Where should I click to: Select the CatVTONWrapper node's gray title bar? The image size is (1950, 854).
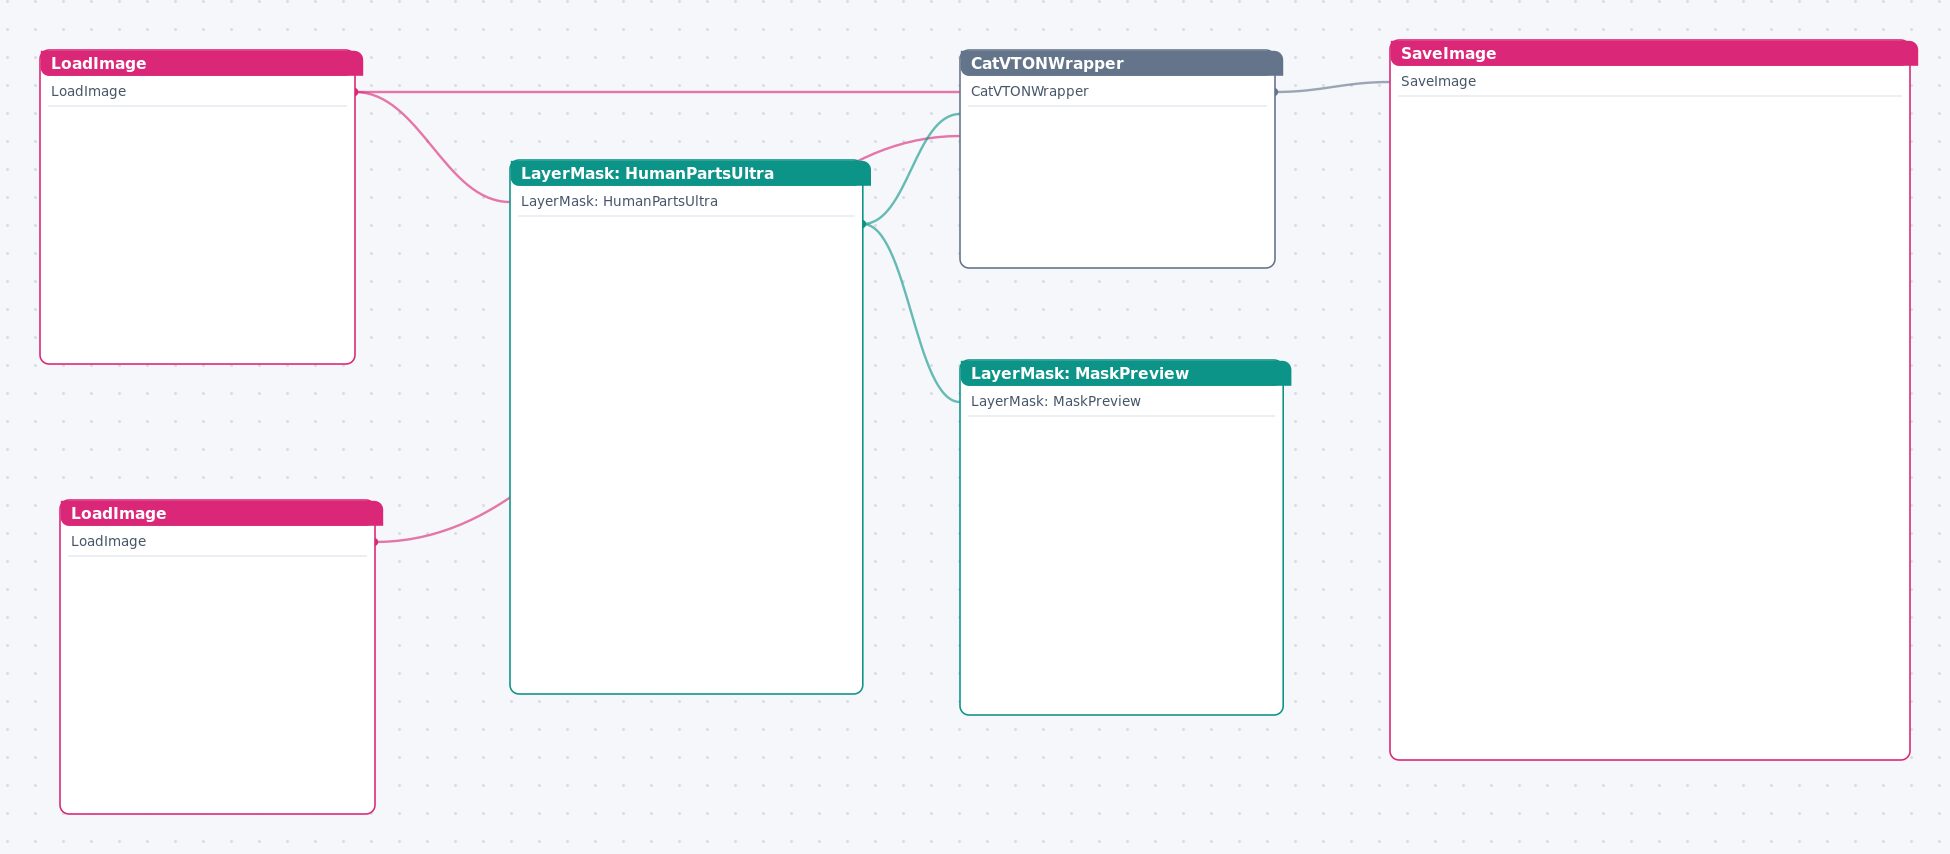[x=1121, y=63]
